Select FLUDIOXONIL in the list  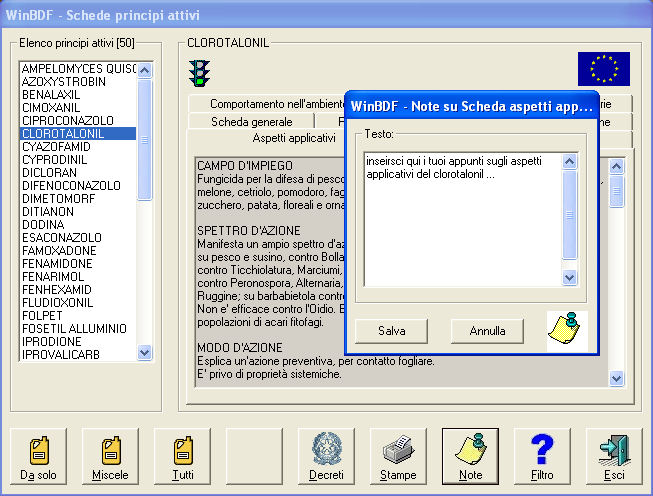click(78, 302)
